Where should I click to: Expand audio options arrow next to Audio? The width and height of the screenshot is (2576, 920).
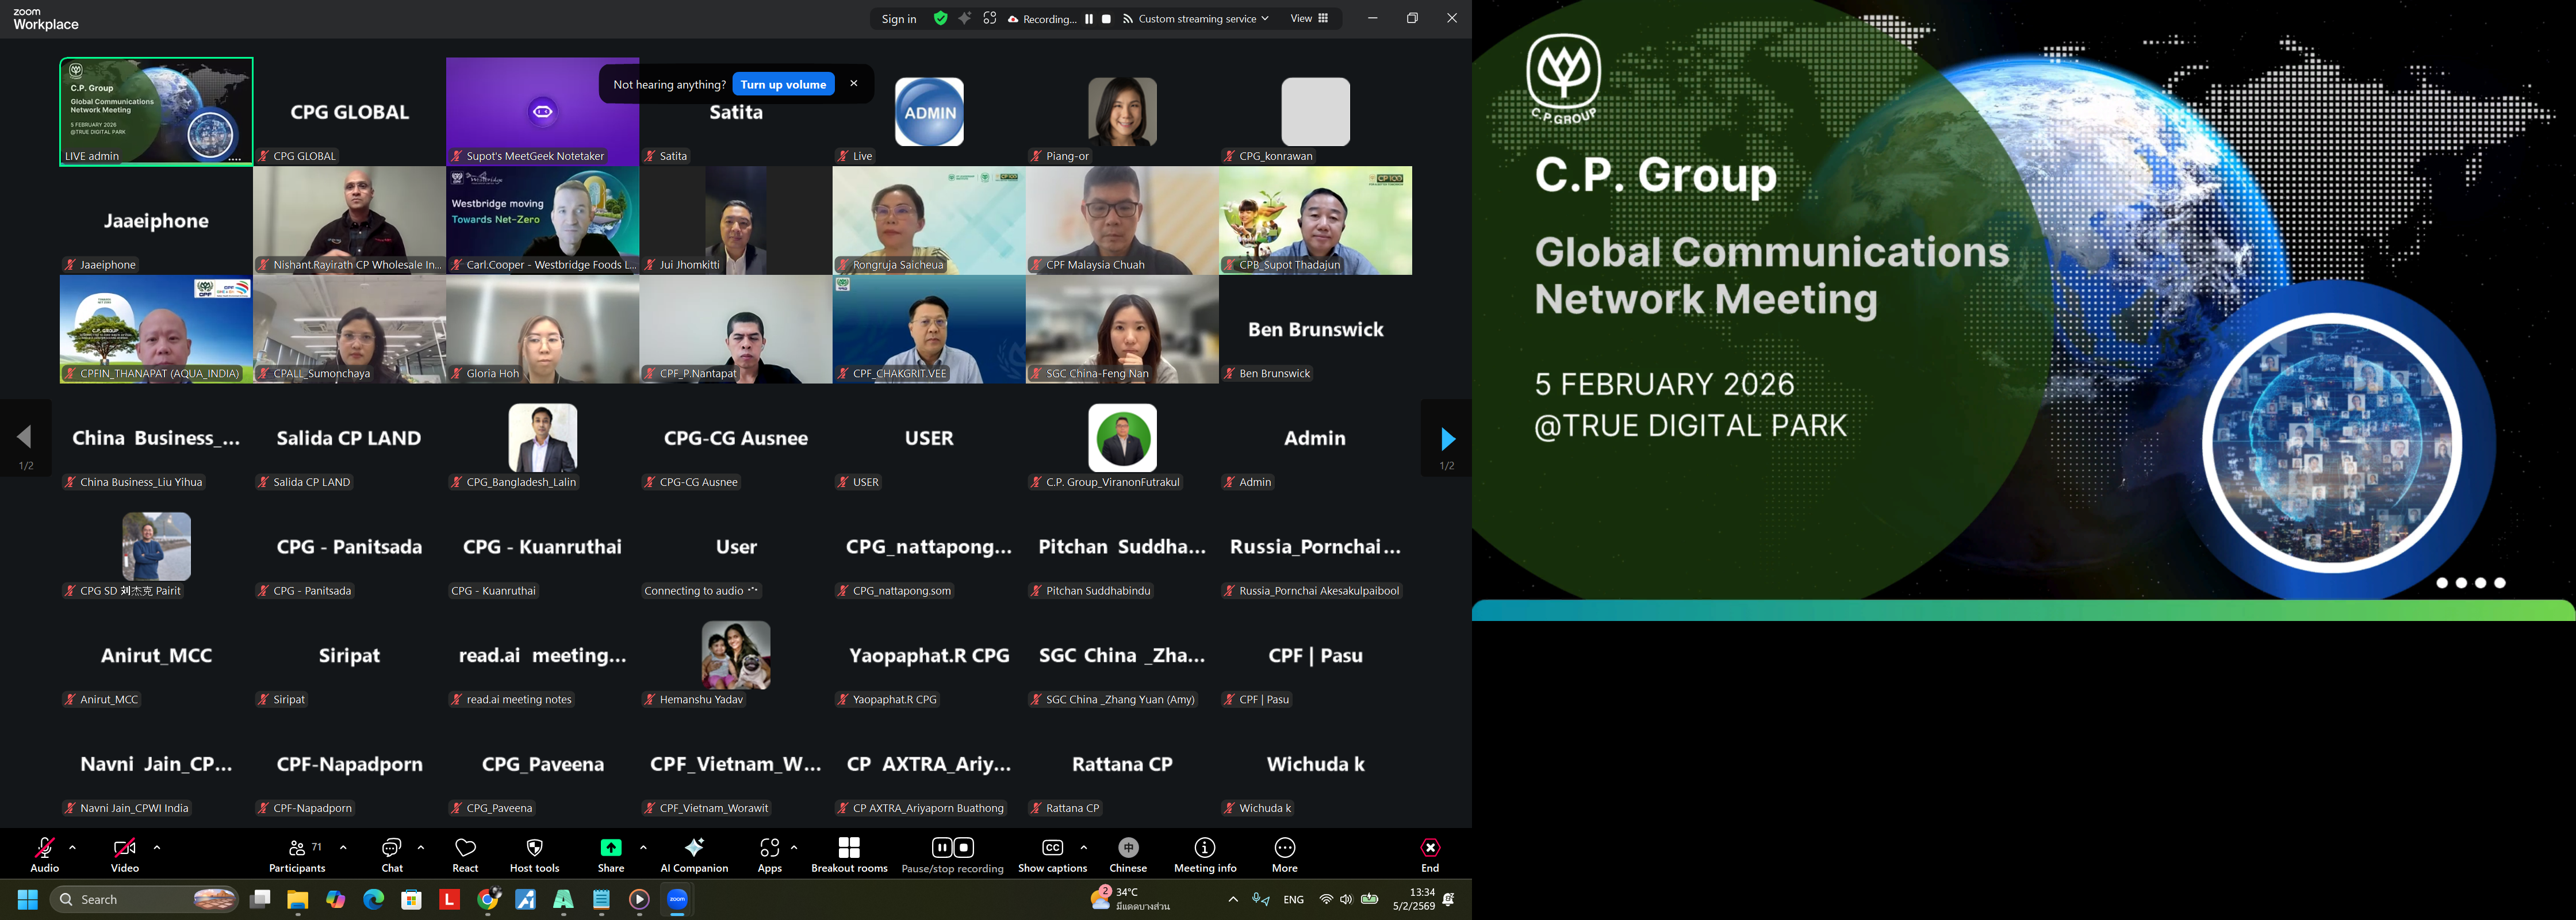pyautogui.click(x=72, y=847)
